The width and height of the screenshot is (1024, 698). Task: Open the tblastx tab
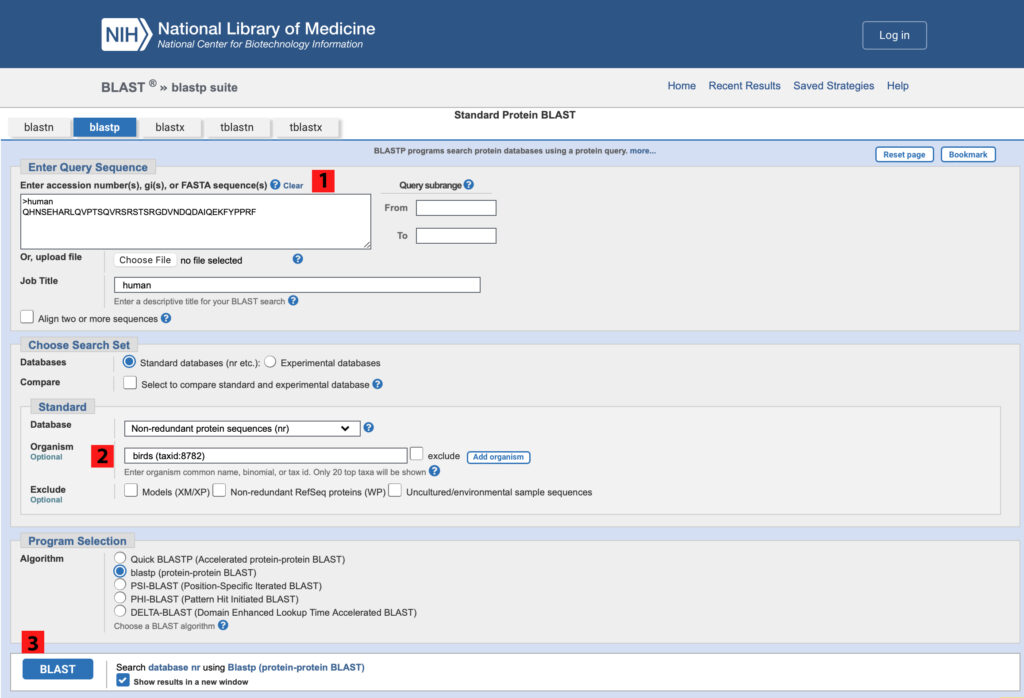pos(306,127)
